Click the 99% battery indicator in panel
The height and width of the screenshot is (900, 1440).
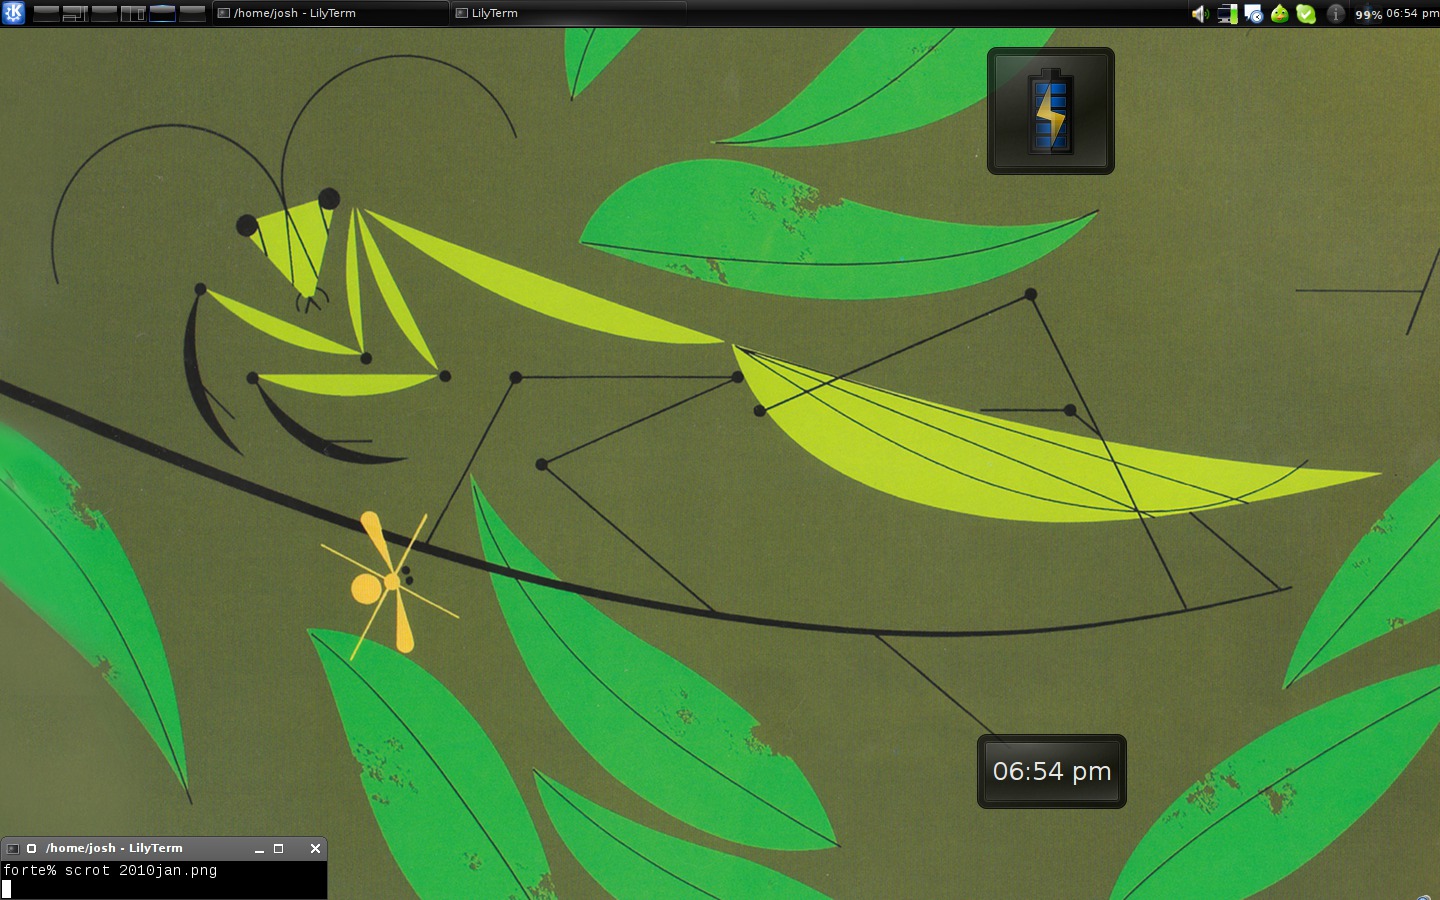pos(1368,14)
